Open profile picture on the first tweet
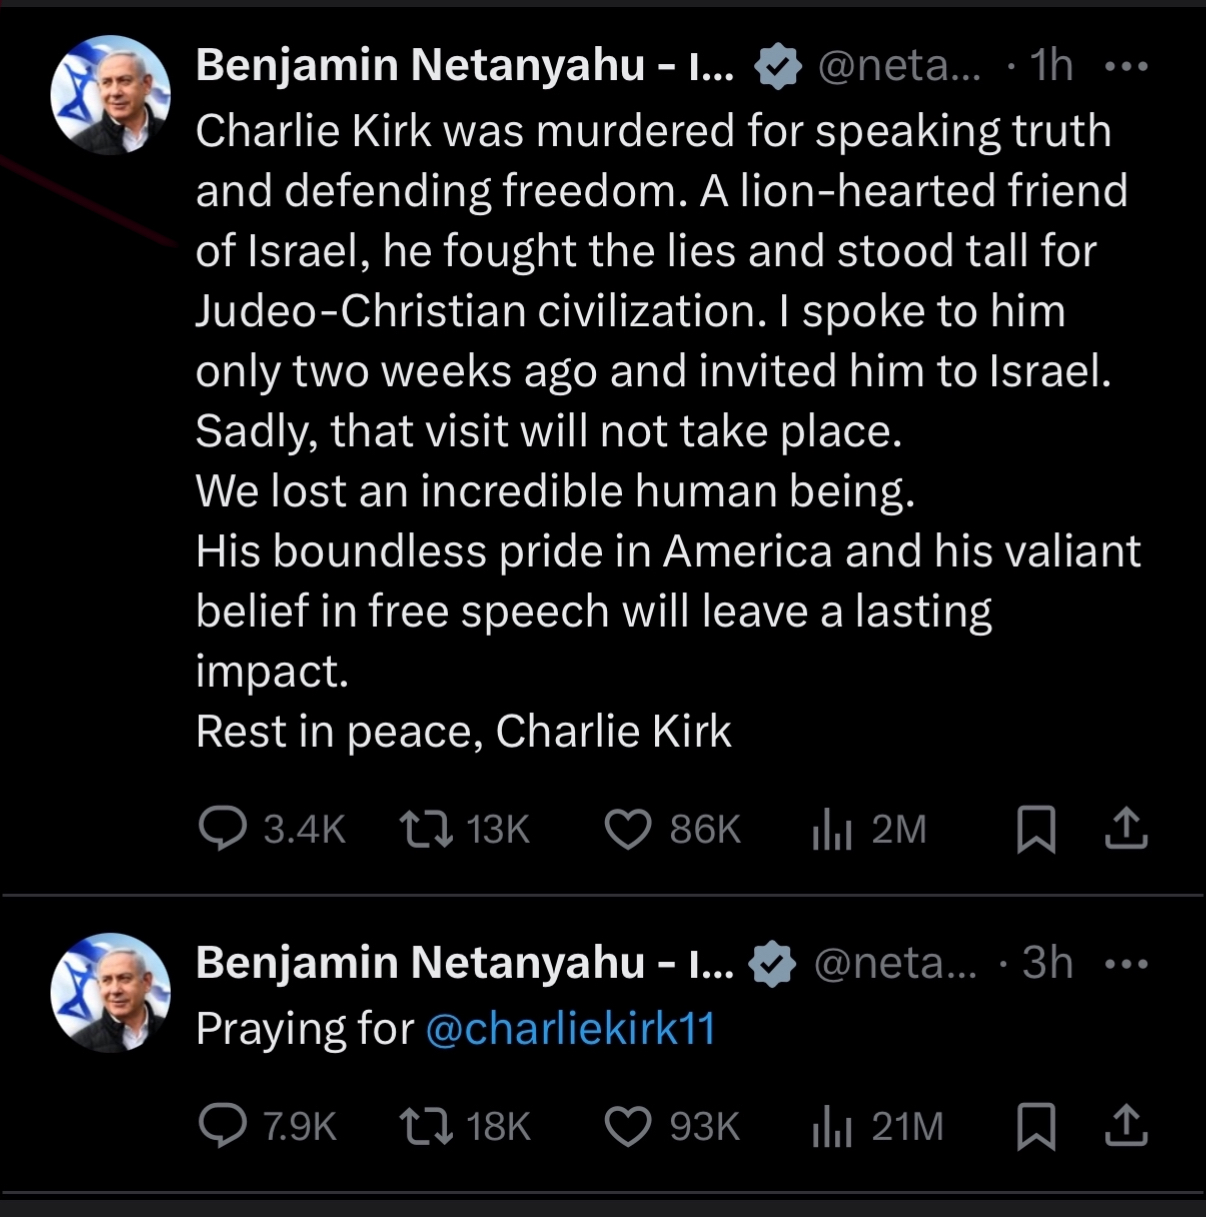 110,95
